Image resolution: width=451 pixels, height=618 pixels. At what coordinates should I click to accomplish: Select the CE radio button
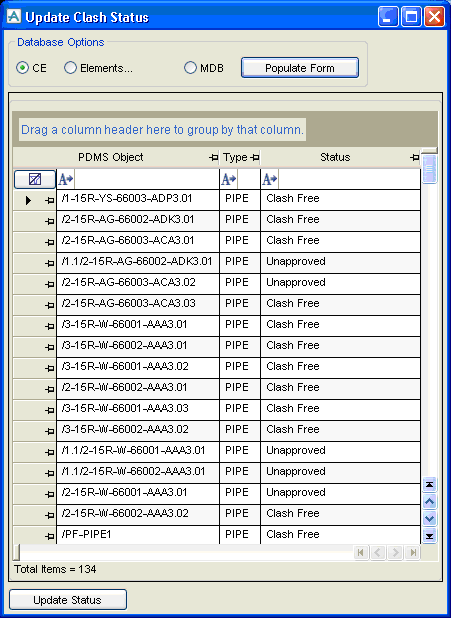[23, 68]
